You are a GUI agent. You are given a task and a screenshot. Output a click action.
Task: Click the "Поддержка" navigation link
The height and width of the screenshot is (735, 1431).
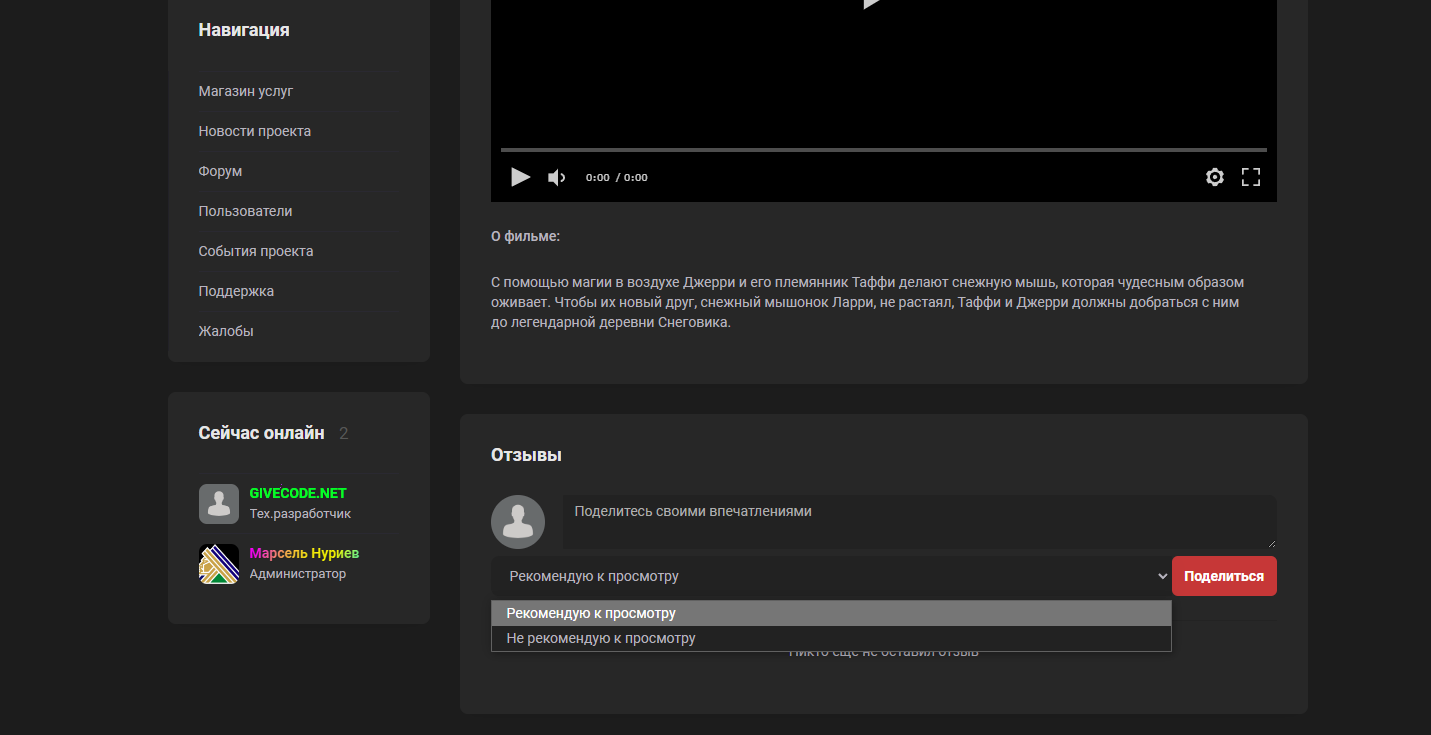236,291
